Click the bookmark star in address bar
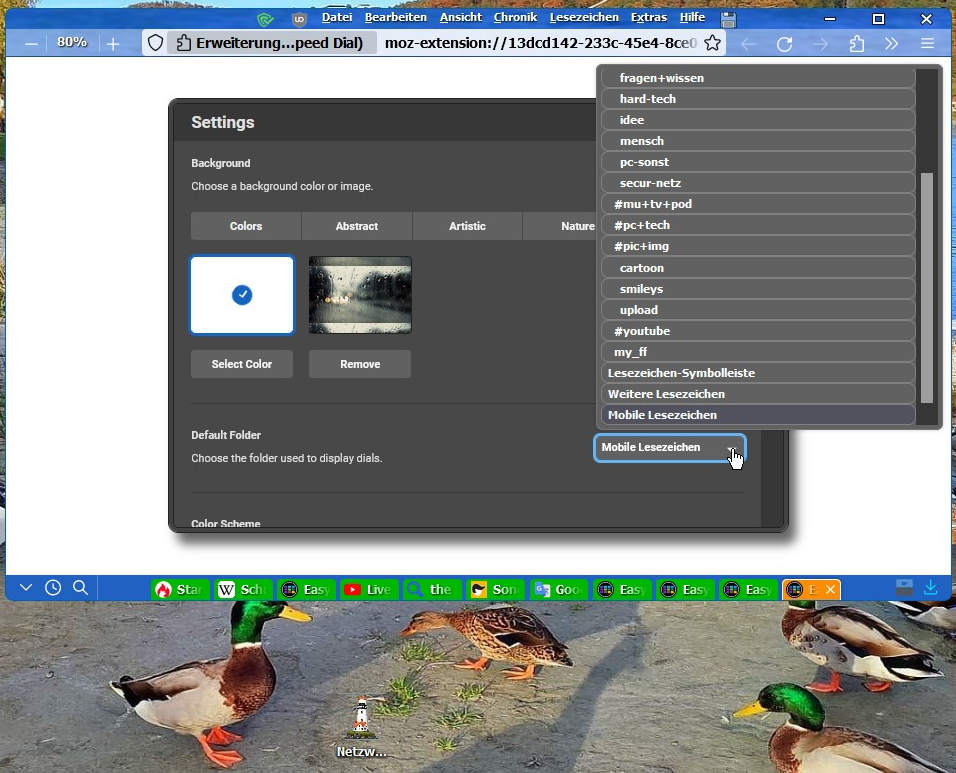Image resolution: width=956 pixels, height=773 pixels. click(x=712, y=43)
